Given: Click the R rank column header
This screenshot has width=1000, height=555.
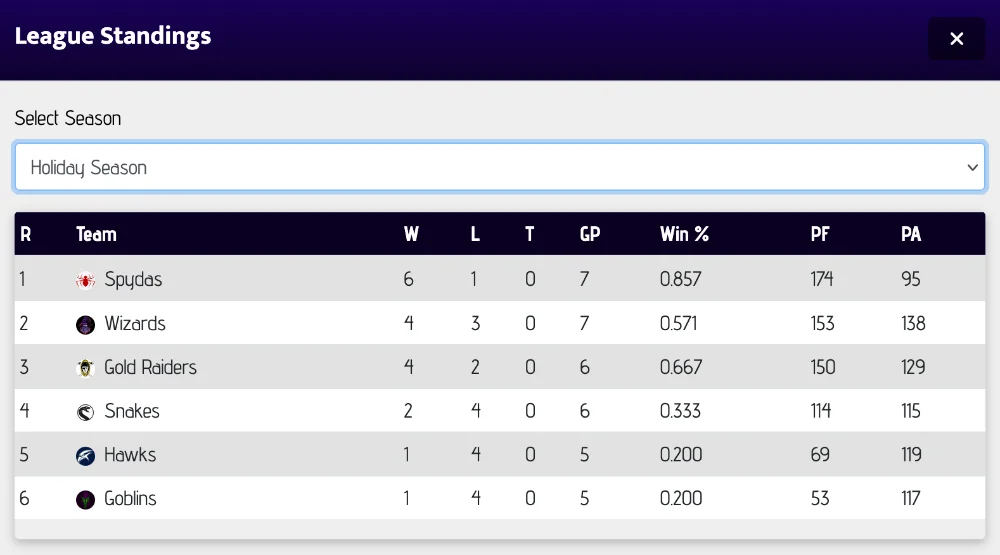Looking at the screenshot, I should [x=26, y=234].
